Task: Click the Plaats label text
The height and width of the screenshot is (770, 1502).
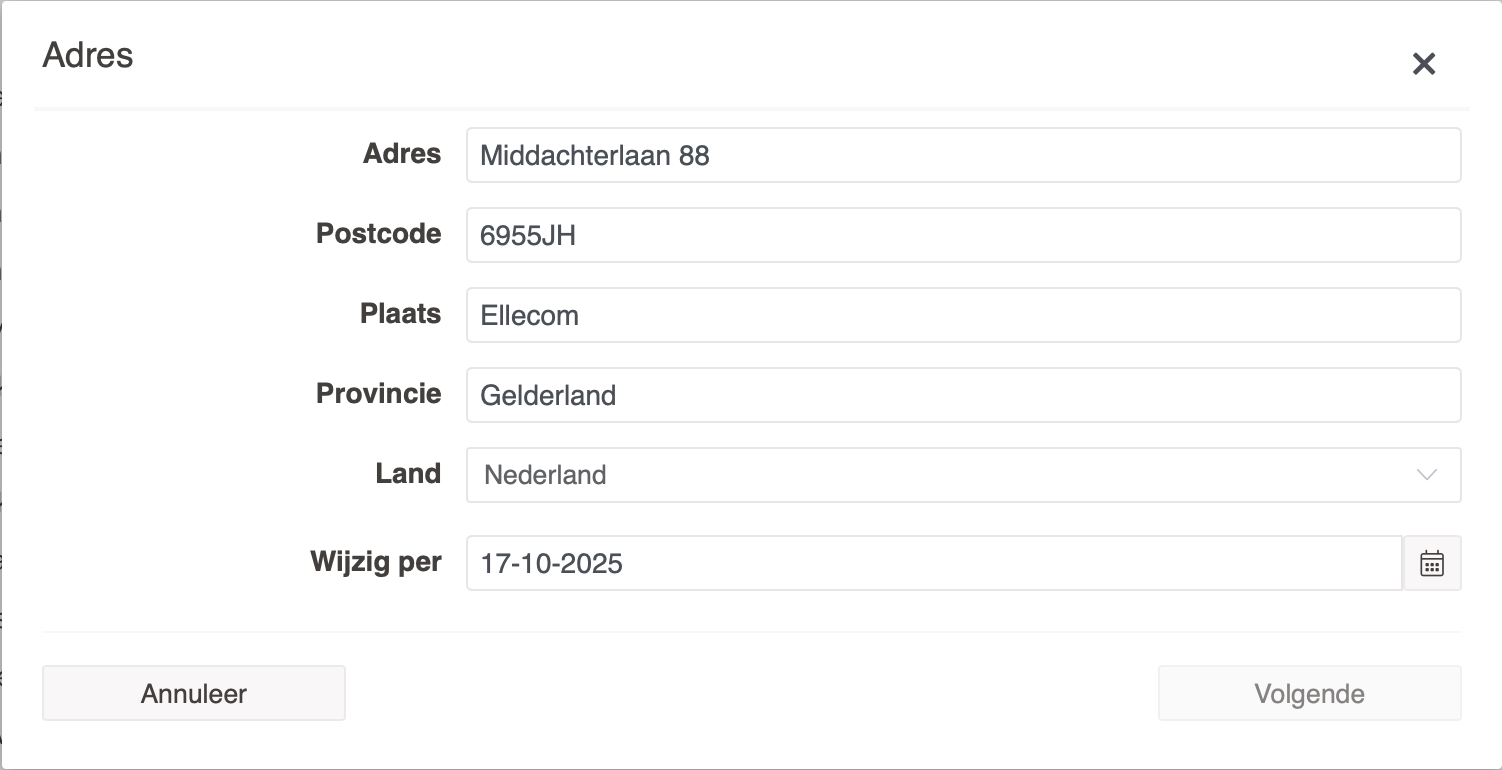Action: (400, 314)
